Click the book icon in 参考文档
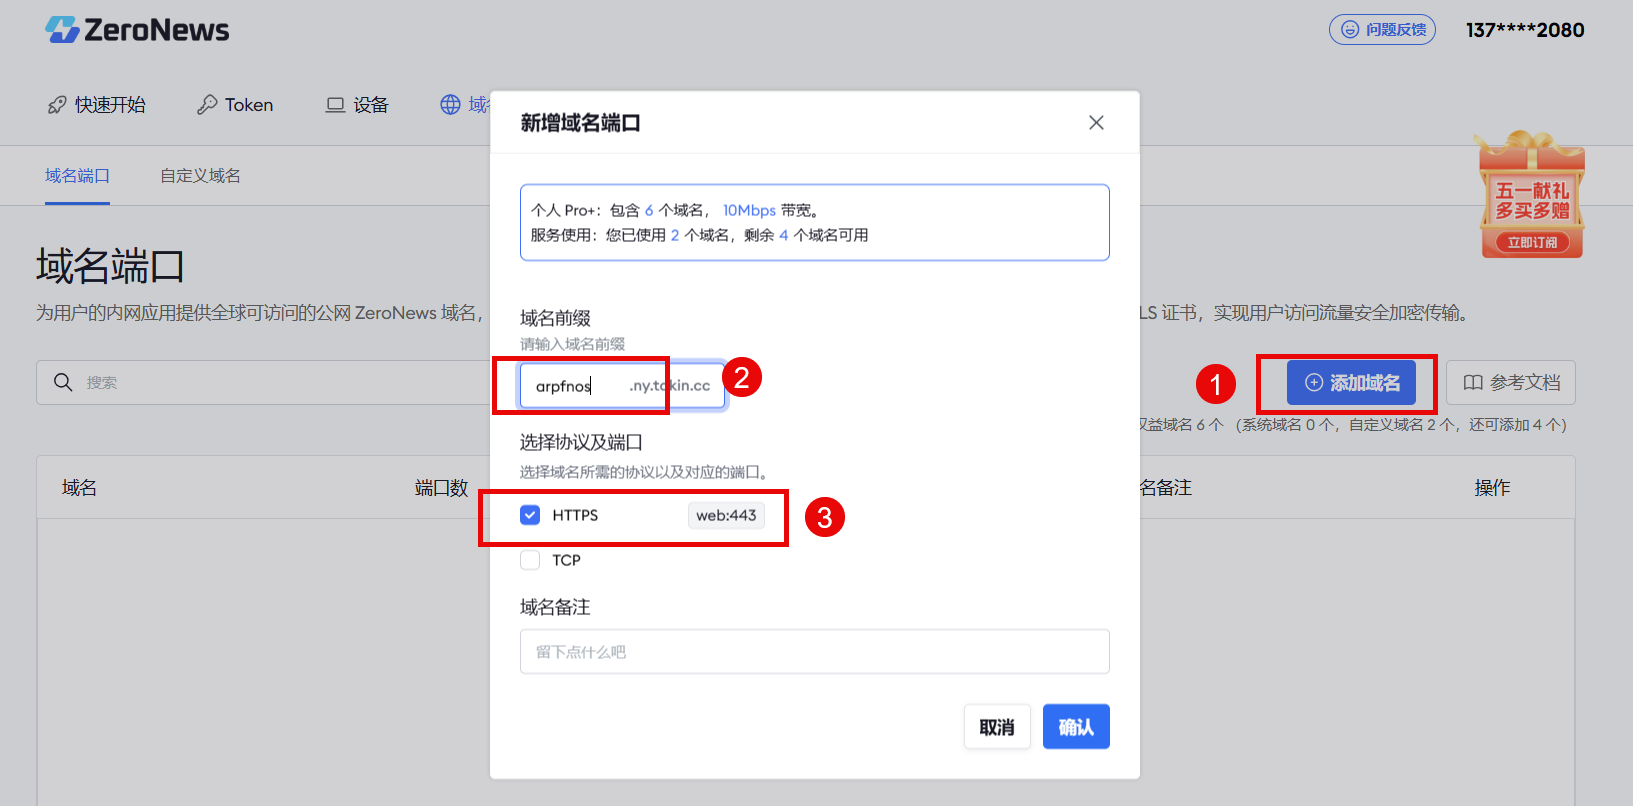Image resolution: width=1633 pixels, height=806 pixels. pos(1473,383)
